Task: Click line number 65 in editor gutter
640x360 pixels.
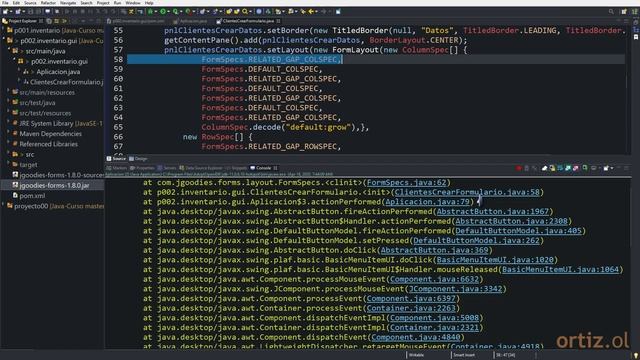Action: coord(118,127)
